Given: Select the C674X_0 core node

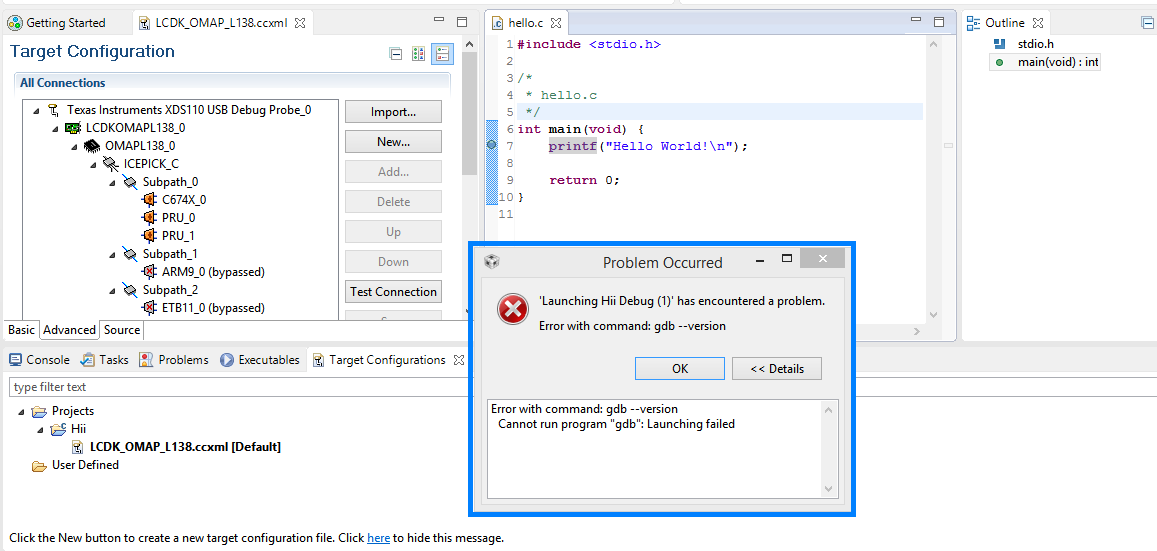Looking at the screenshot, I should 174,199.
